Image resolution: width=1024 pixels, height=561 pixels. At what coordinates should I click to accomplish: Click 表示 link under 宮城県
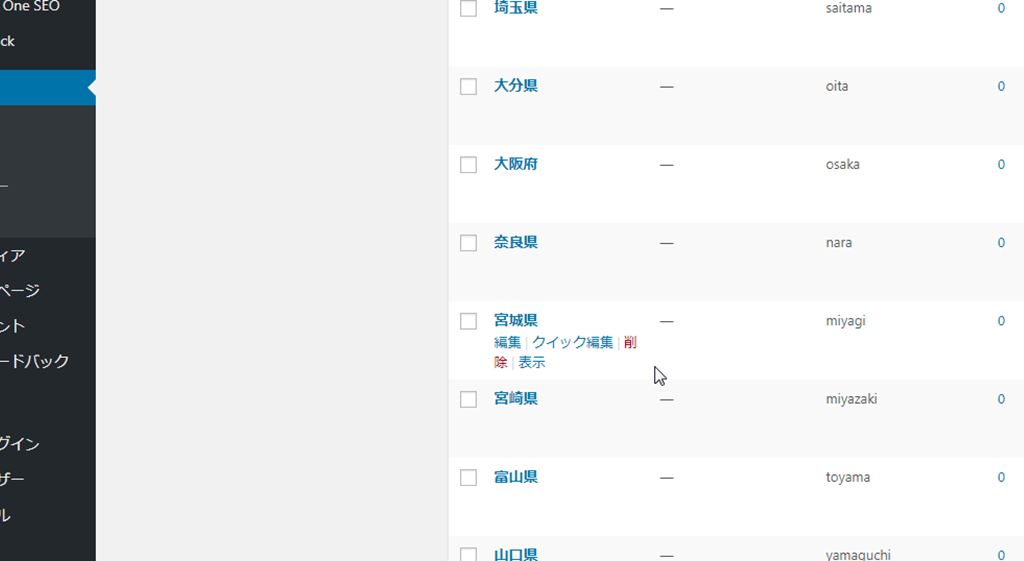pyautogui.click(x=532, y=363)
